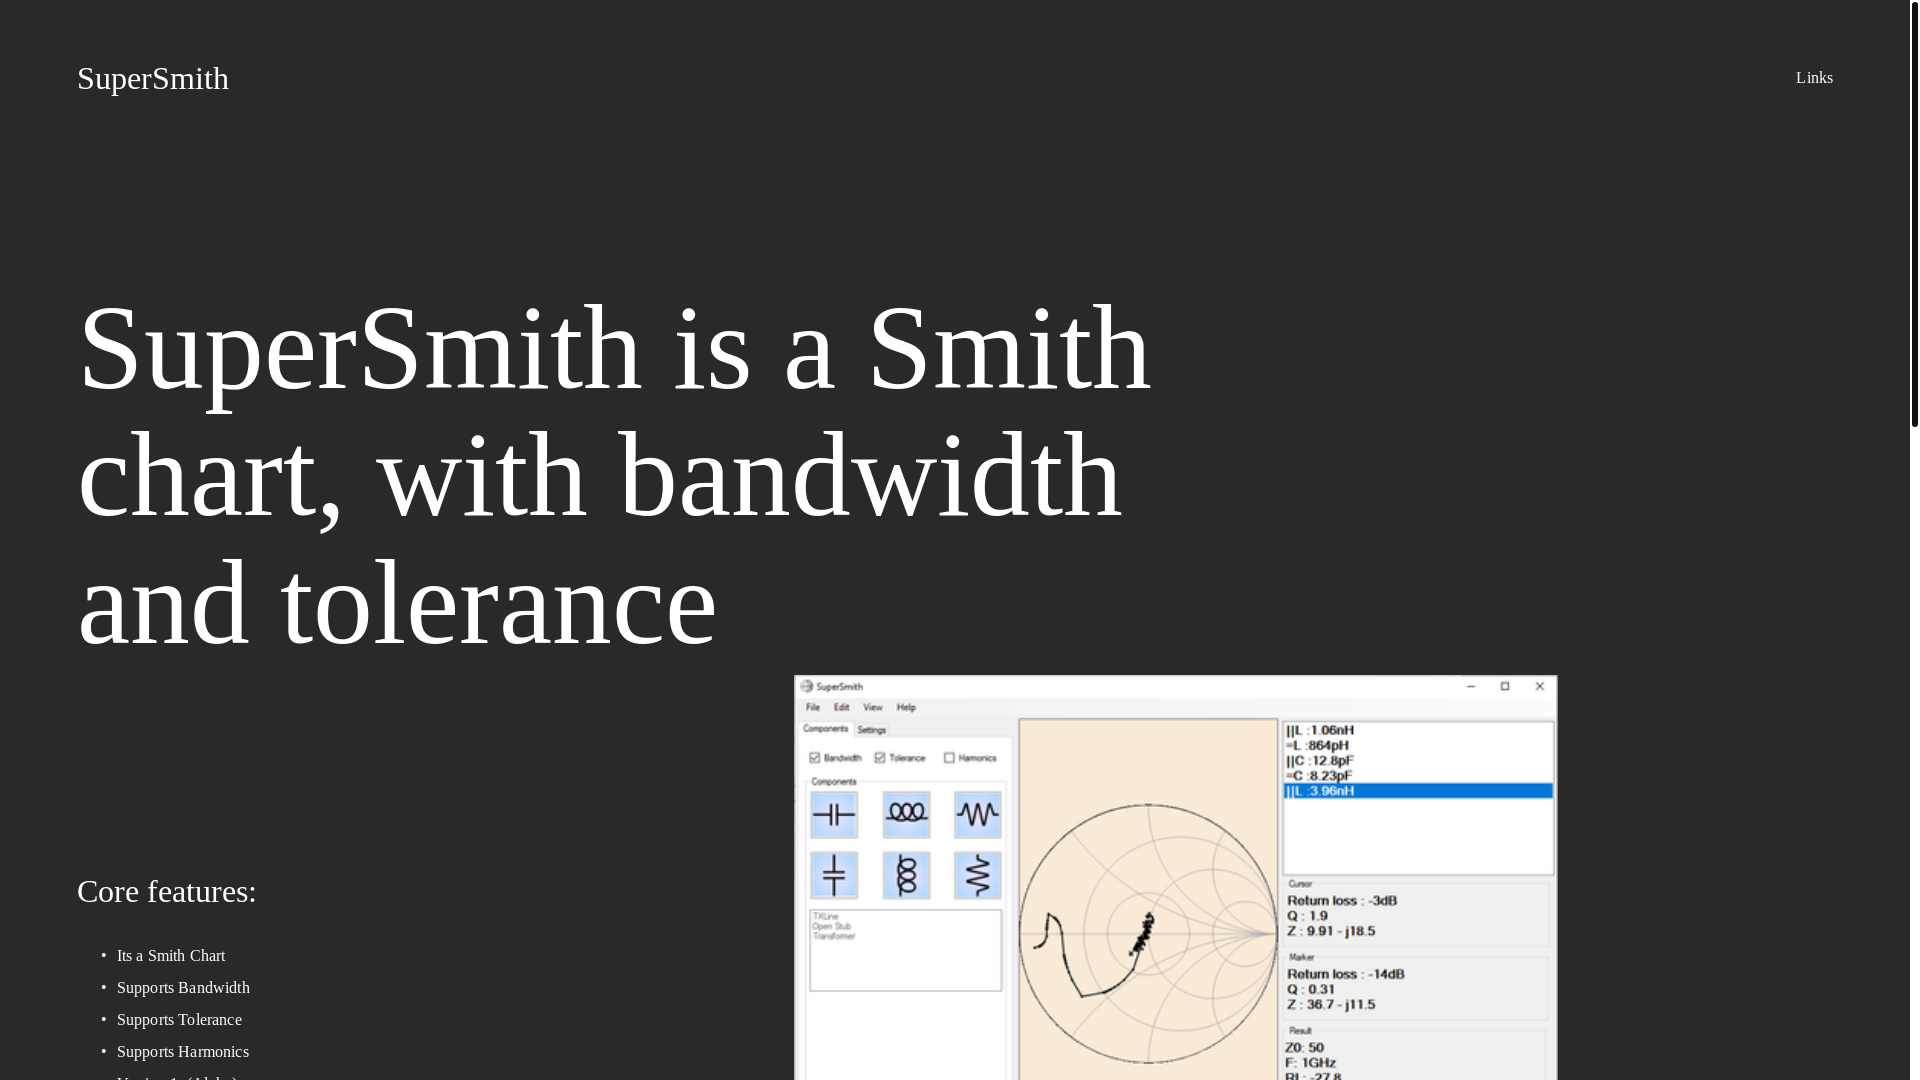Click the Marker Z : 36.7 - j11.5 value
Screen dimensions: 1920x1080
pos(1331,1004)
